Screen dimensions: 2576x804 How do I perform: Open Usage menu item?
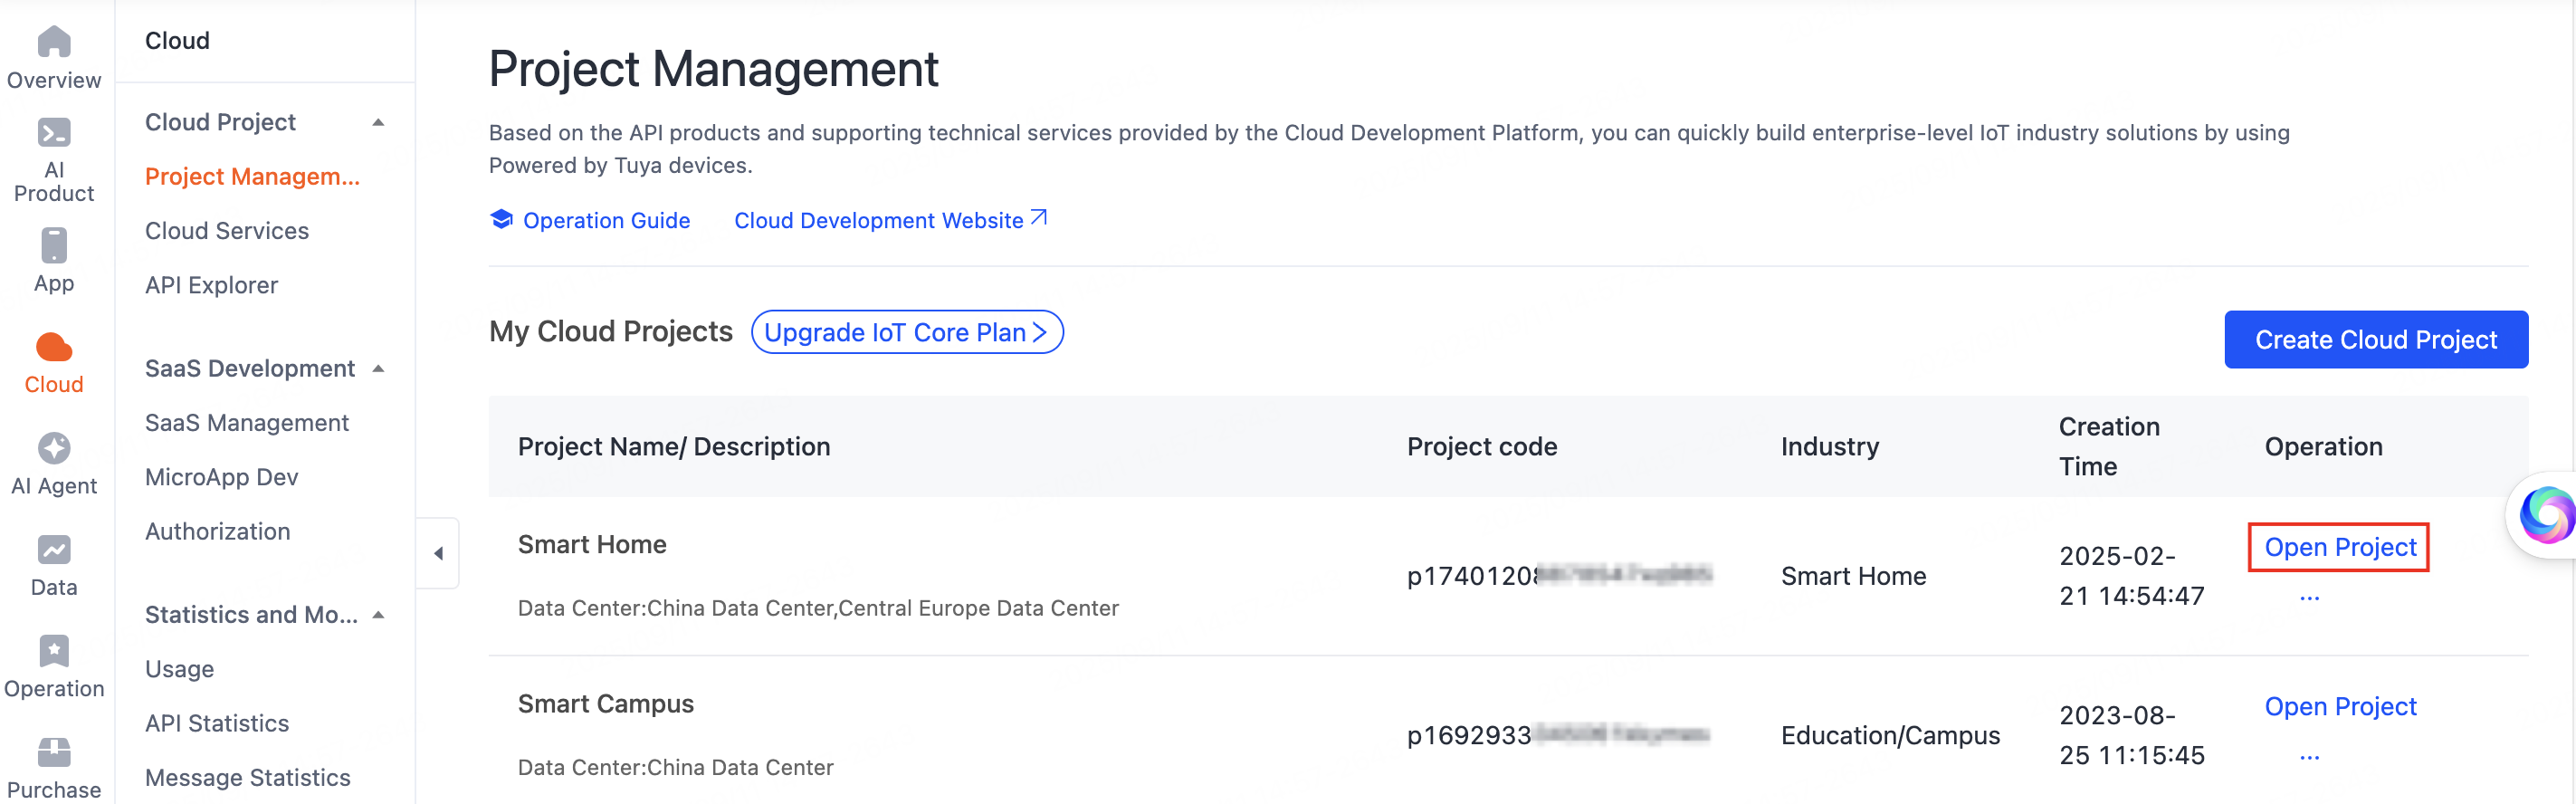coord(179,669)
